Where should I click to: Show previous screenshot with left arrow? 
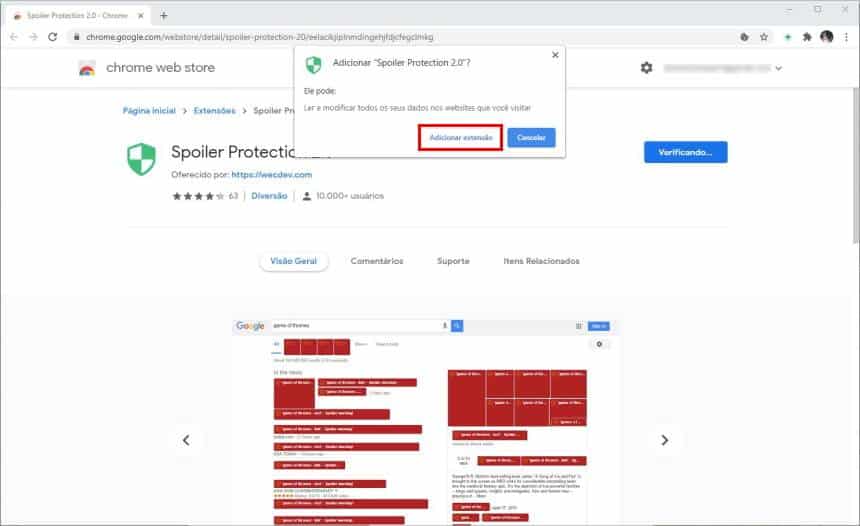coord(186,440)
